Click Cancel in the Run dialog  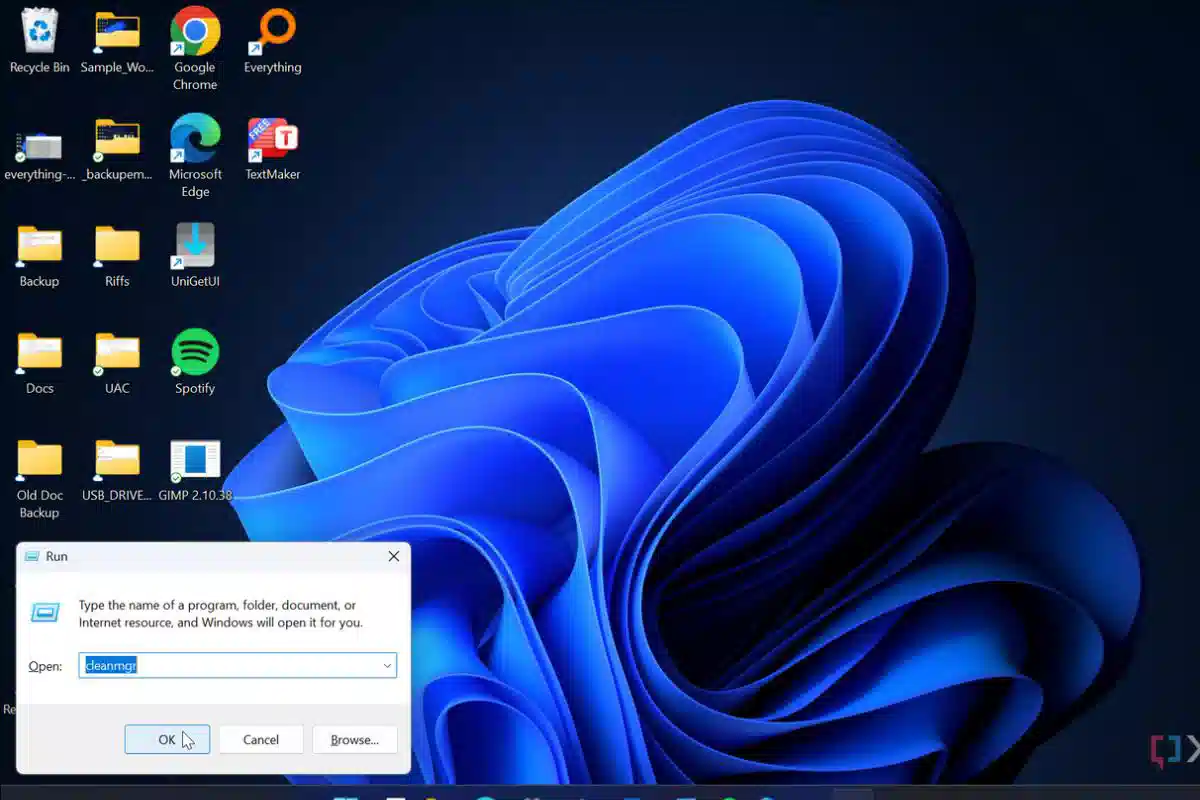261,740
